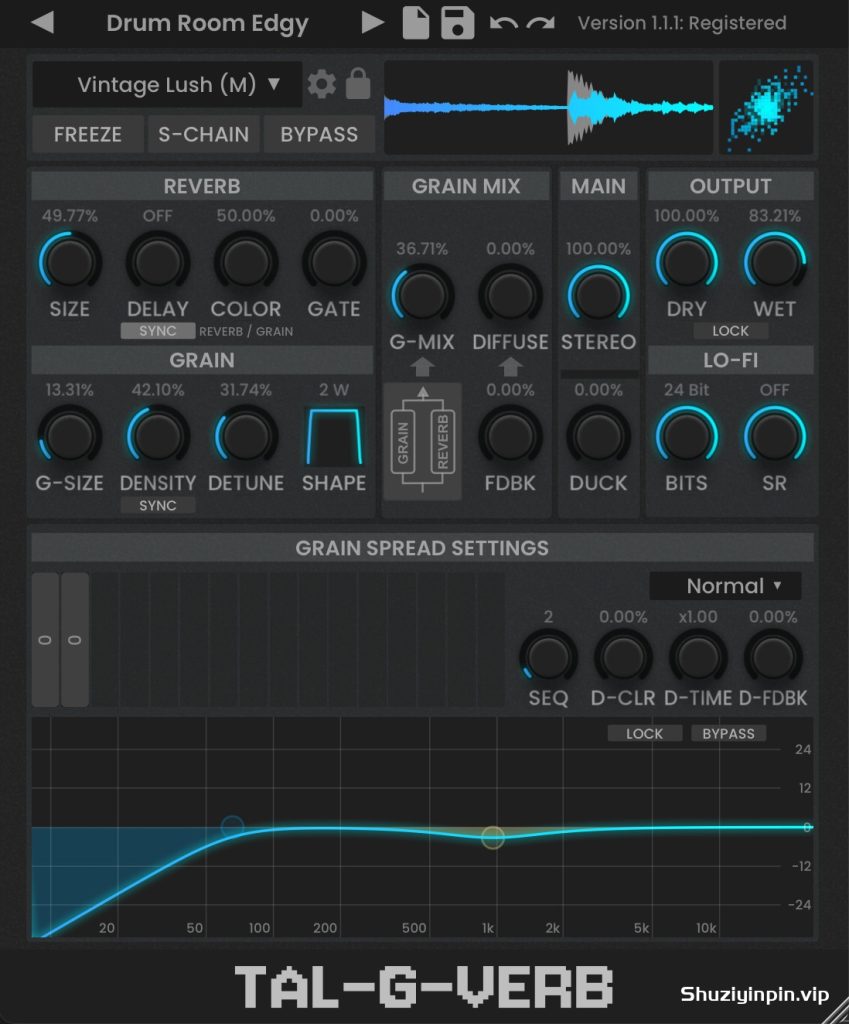The height and width of the screenshot is (1024, 849).
Task: Open settings via the gear icon
Action: (x=321, y=84)
